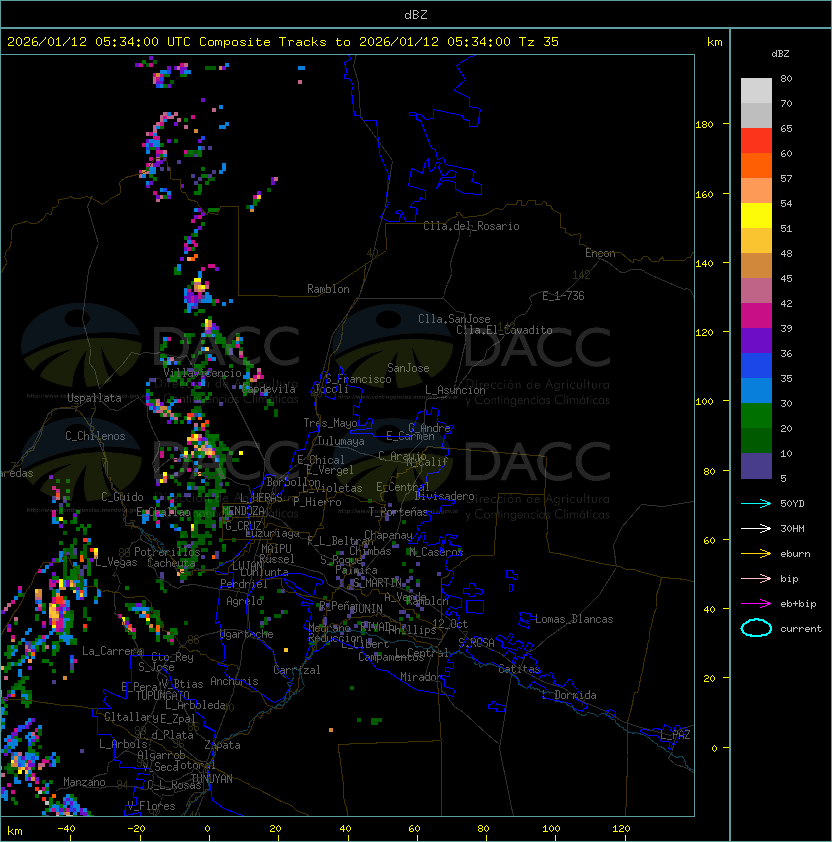This screenshot has width=832, height=842.
Task: Select the Tulumaya label
Action: 341,441
